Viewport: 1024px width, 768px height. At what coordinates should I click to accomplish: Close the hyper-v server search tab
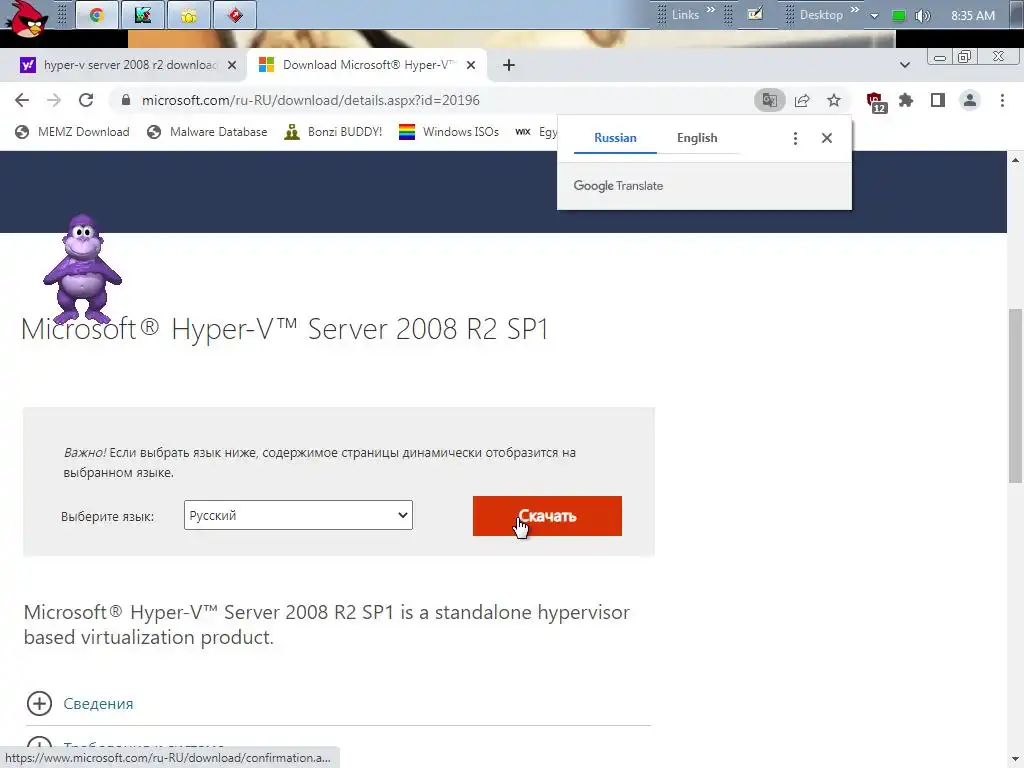click(x=232, y=65)
